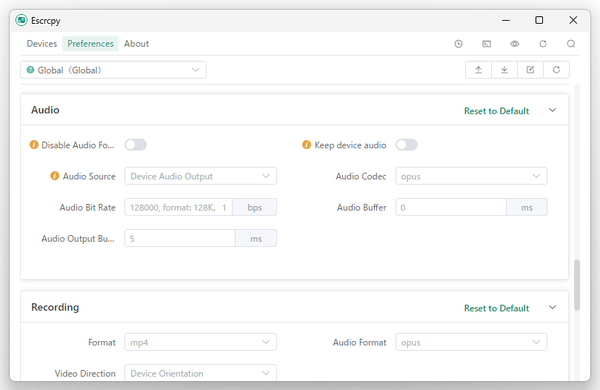600x390 pixels.
Task: Click the refresh icon in top toolbar
Action: [x=543, y=44]
